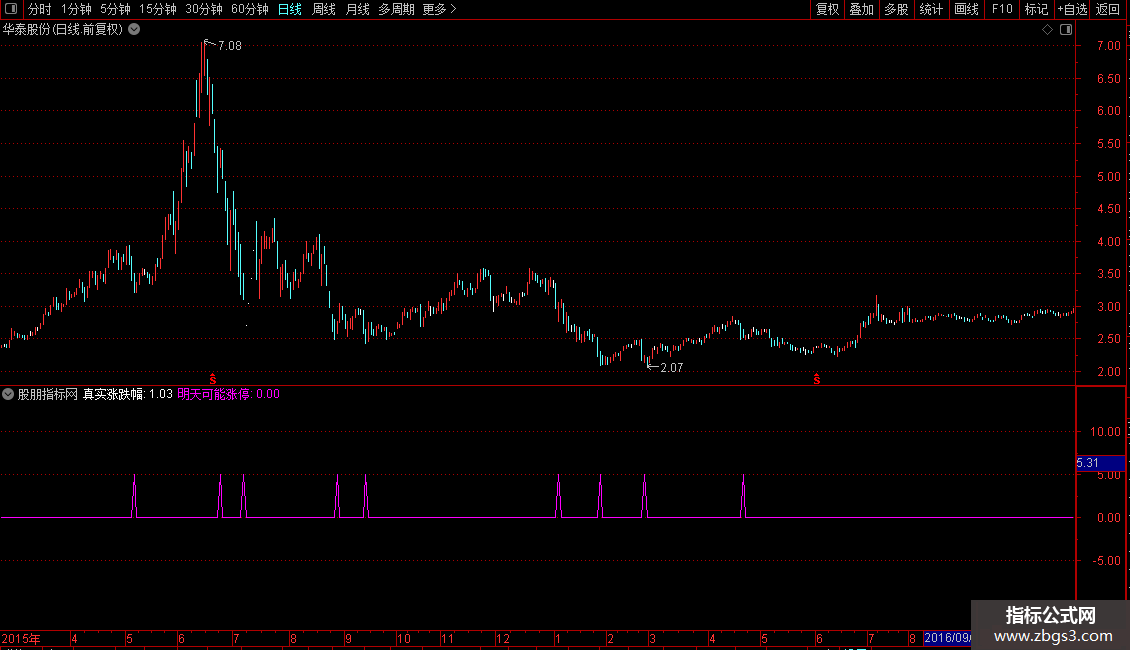Switch to 周线 weekly chart
The height and width of the screenshot is (650, 1130).
pyautogui.click(x=324, y=9)
